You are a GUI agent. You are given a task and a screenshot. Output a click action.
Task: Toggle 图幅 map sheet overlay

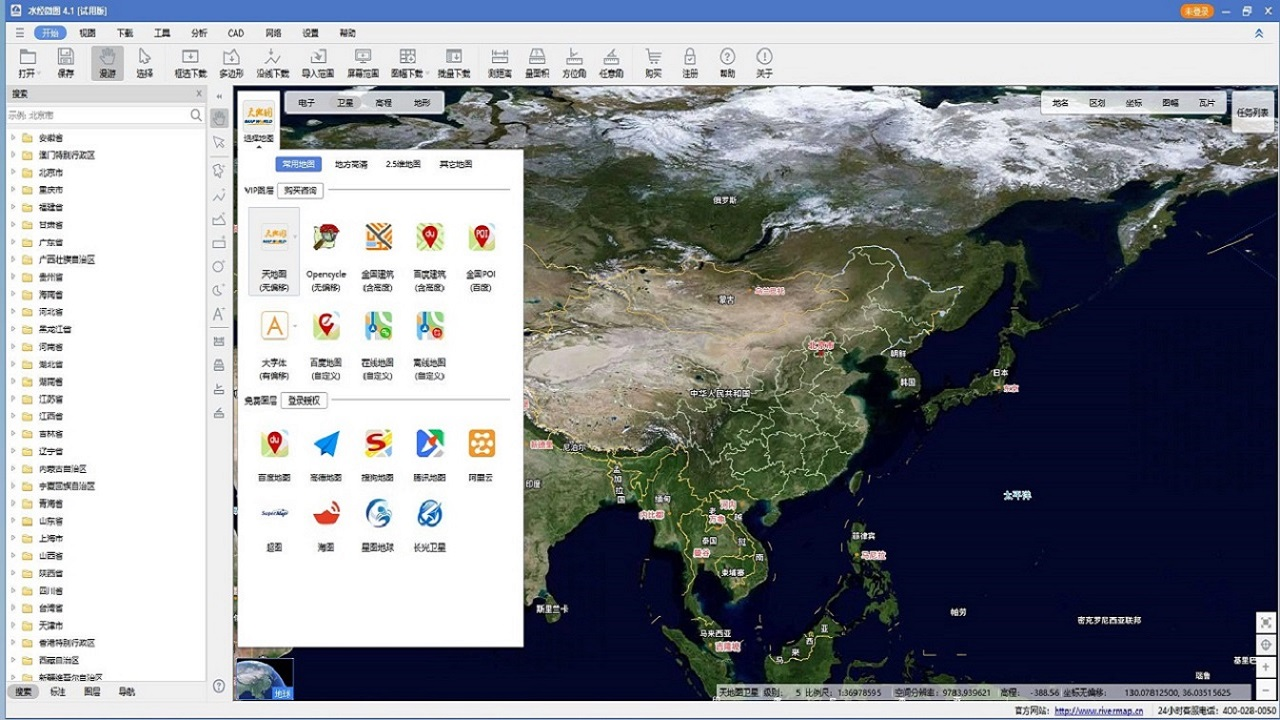(1171, 103)
